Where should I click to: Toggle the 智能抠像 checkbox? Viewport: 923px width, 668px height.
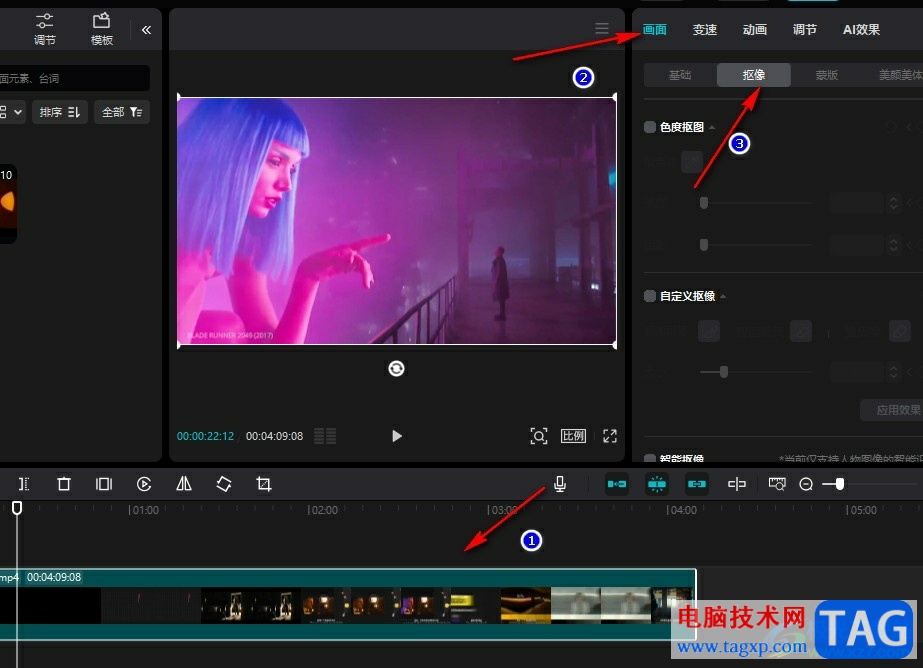(x=650, y=458)
